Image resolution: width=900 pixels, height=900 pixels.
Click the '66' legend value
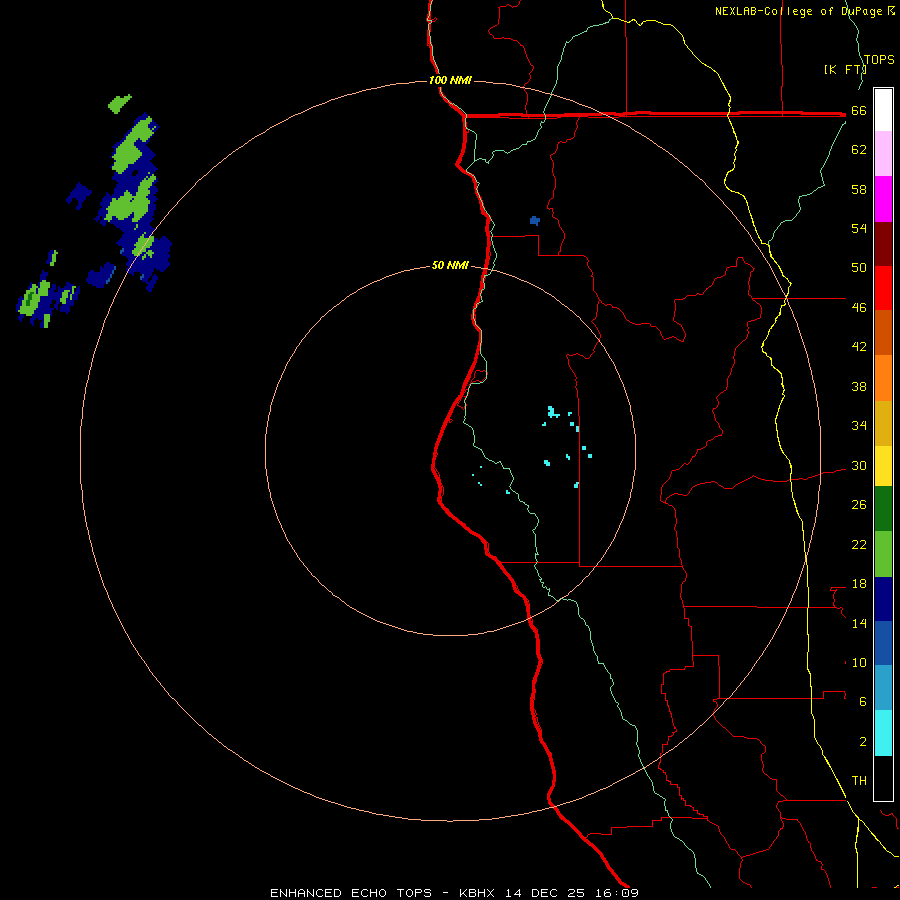click(x=859, y=110)
